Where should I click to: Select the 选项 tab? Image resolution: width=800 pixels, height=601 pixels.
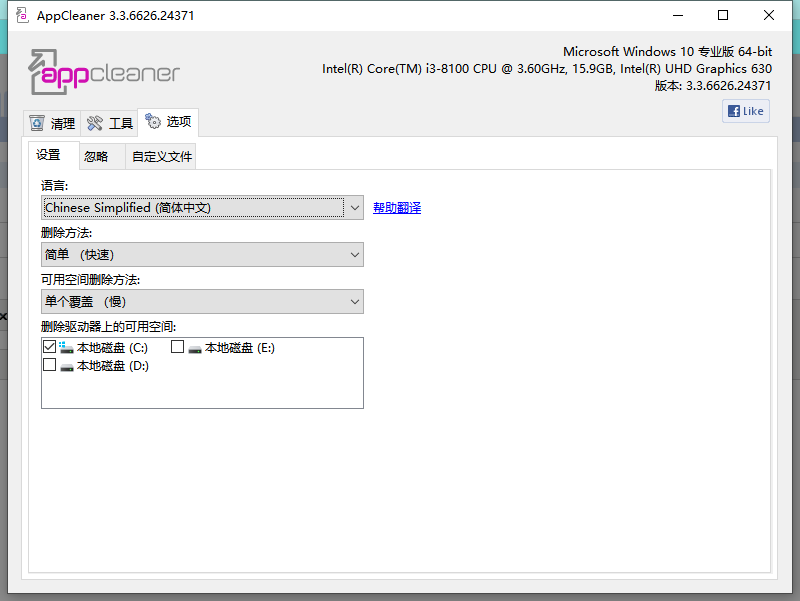point(168,122)
